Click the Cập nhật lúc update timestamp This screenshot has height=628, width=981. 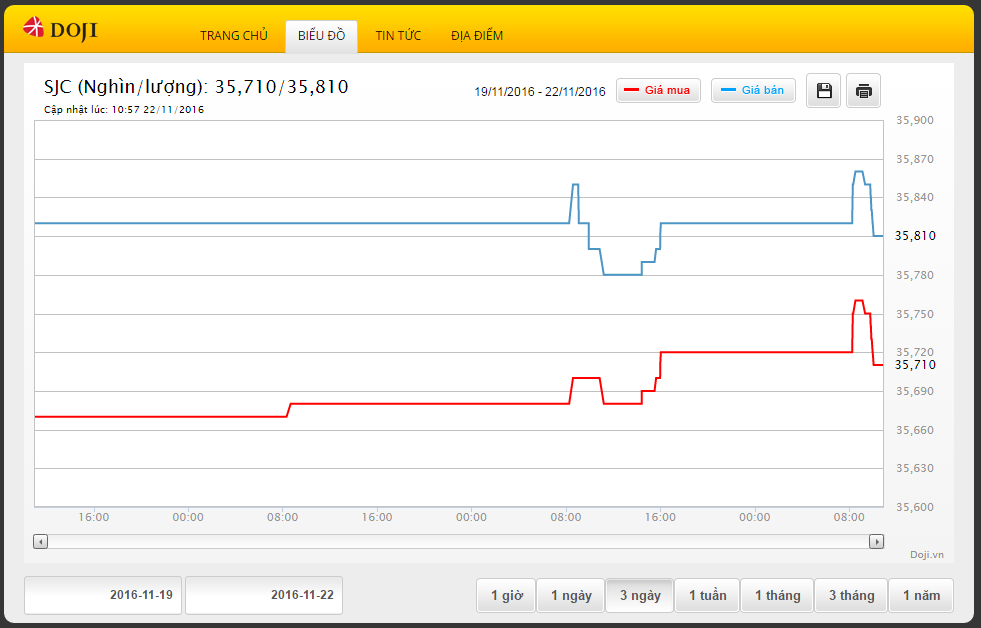[x=124, y=109]
